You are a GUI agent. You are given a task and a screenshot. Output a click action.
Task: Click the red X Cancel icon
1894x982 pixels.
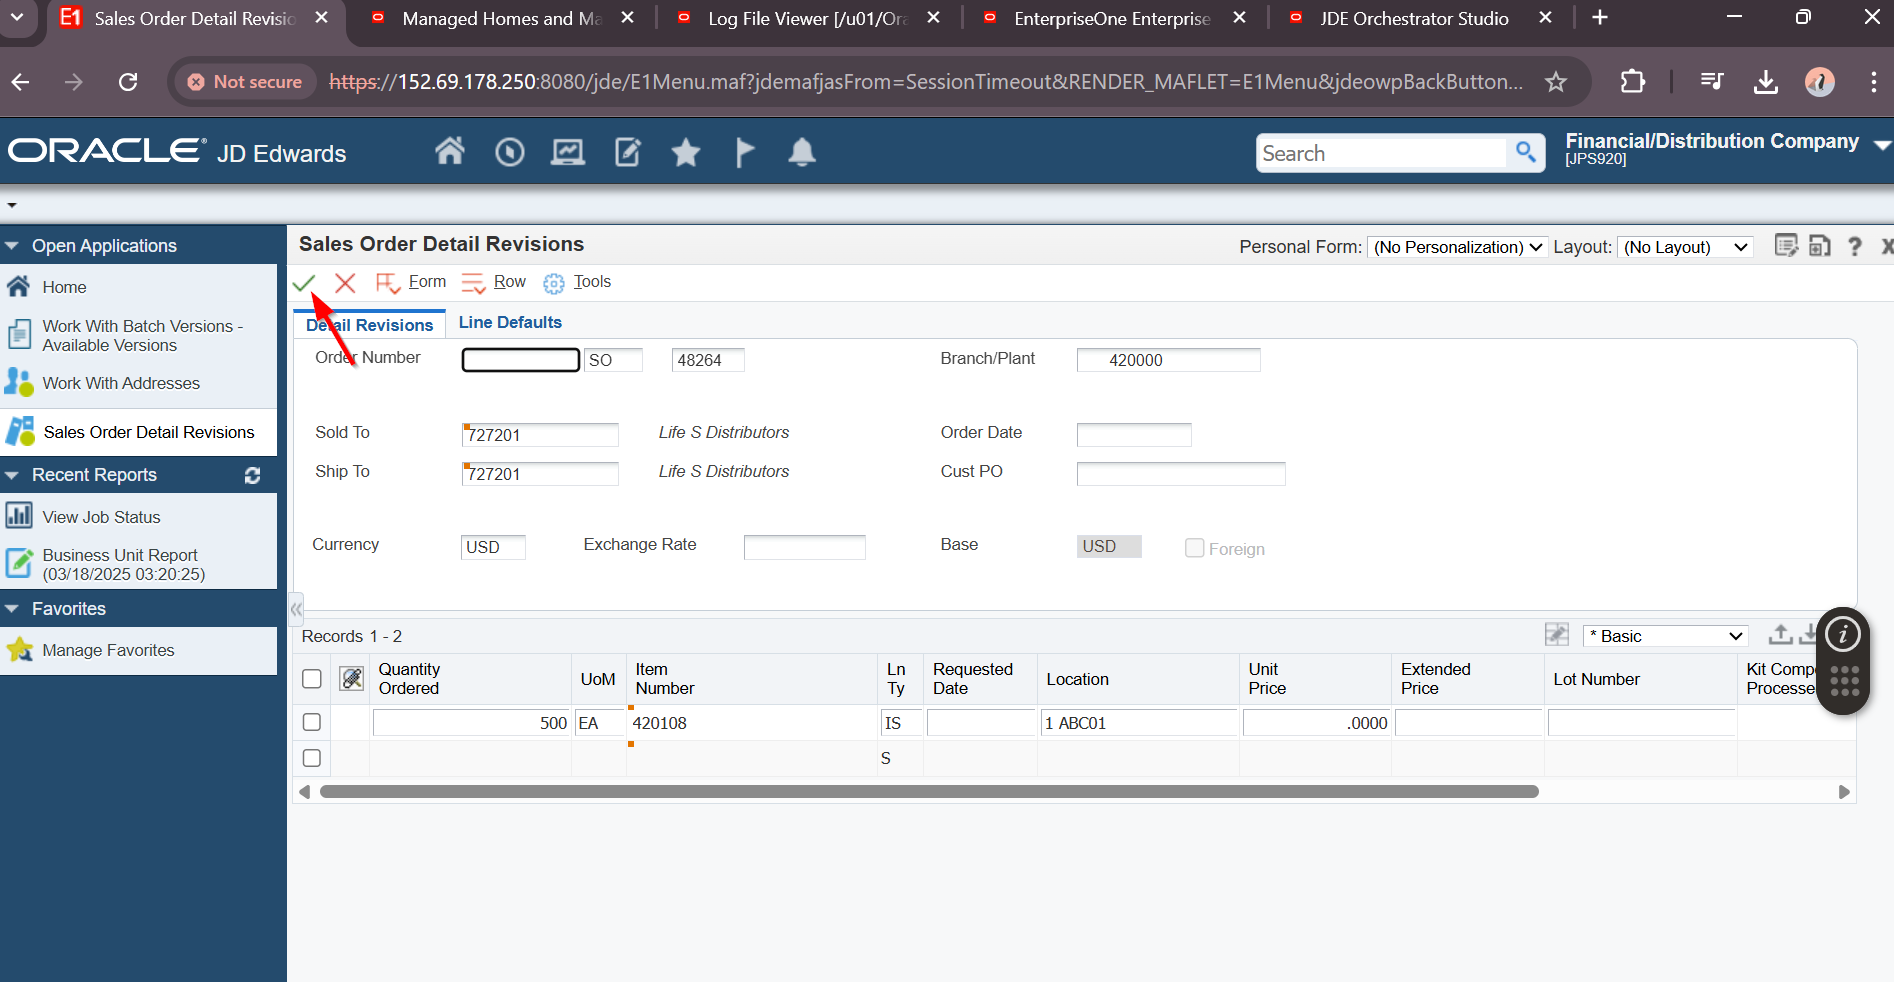click(x=345, y=283)
